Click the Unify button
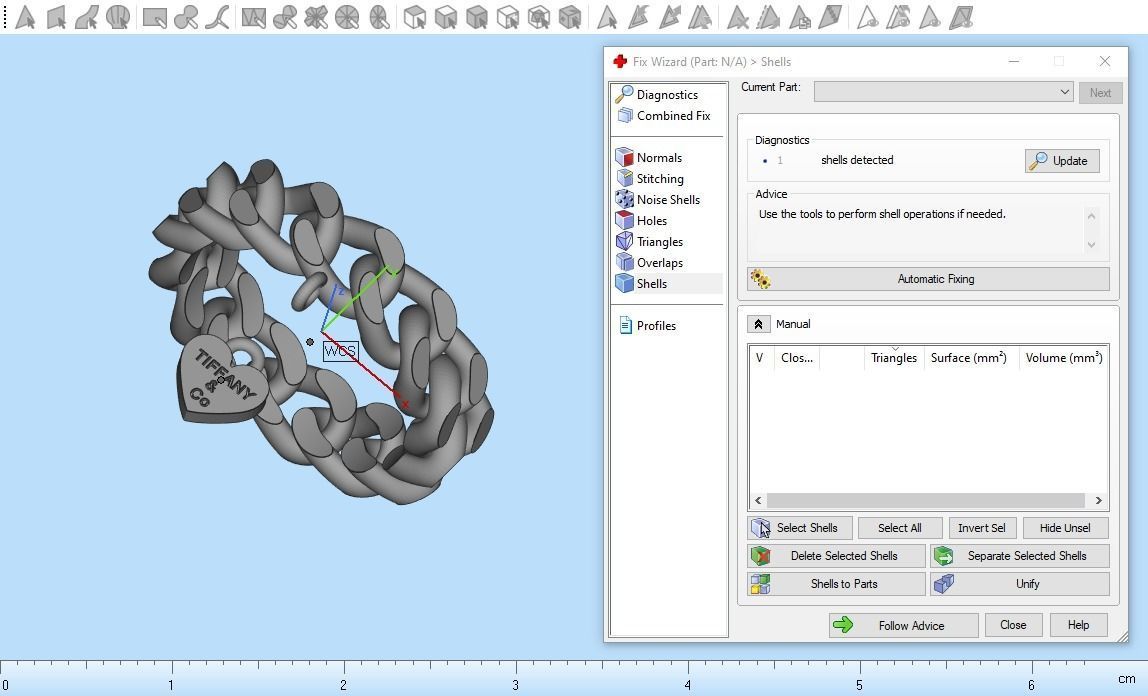The width and height of the screenshot is (1148, 696). pos(1020,583)
